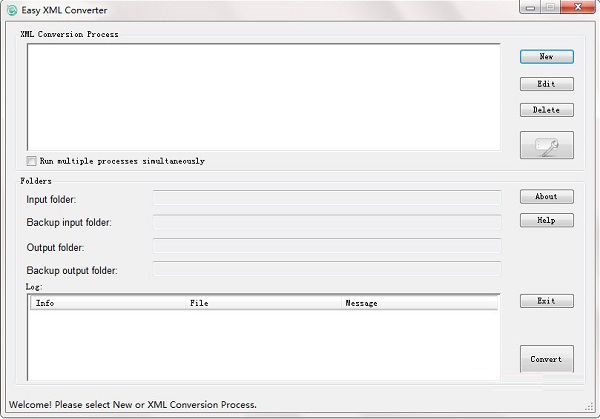Image resolution: width=600 pixels, height=419 pixels.
Task: Click the Output folder field
Action: click(x=327, y=246)
